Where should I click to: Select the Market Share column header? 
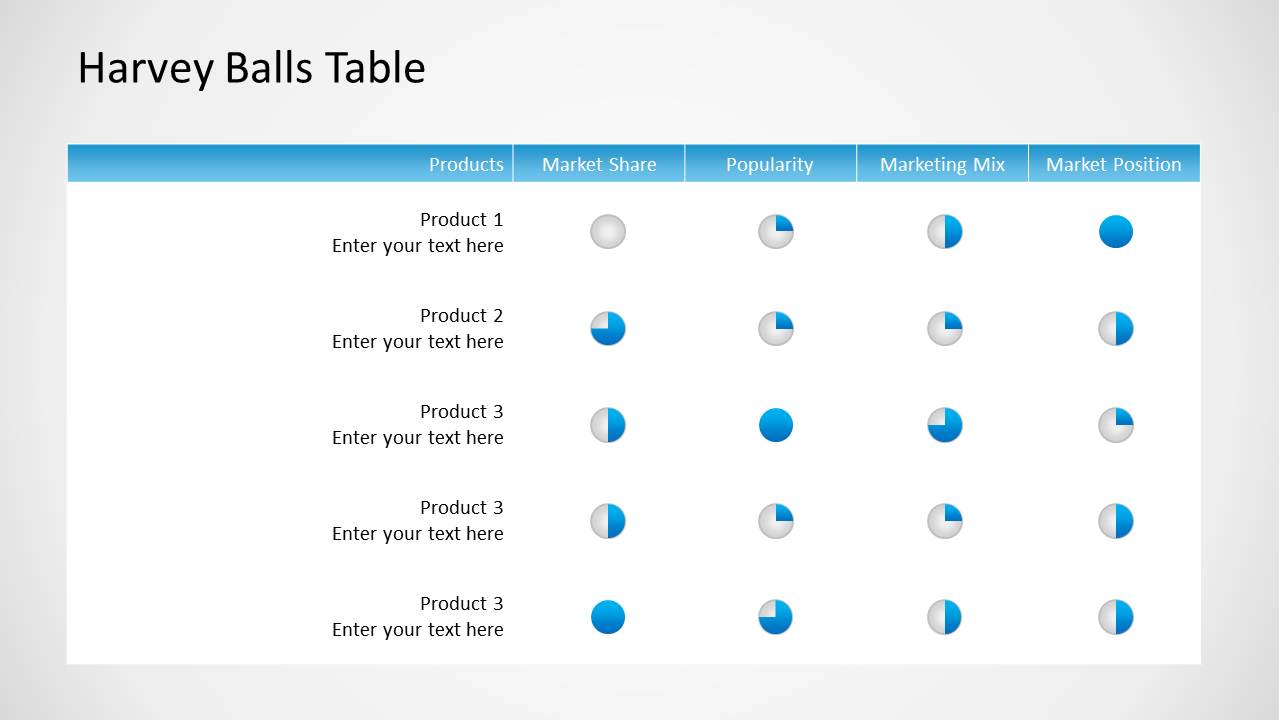(x=599, y=165)
